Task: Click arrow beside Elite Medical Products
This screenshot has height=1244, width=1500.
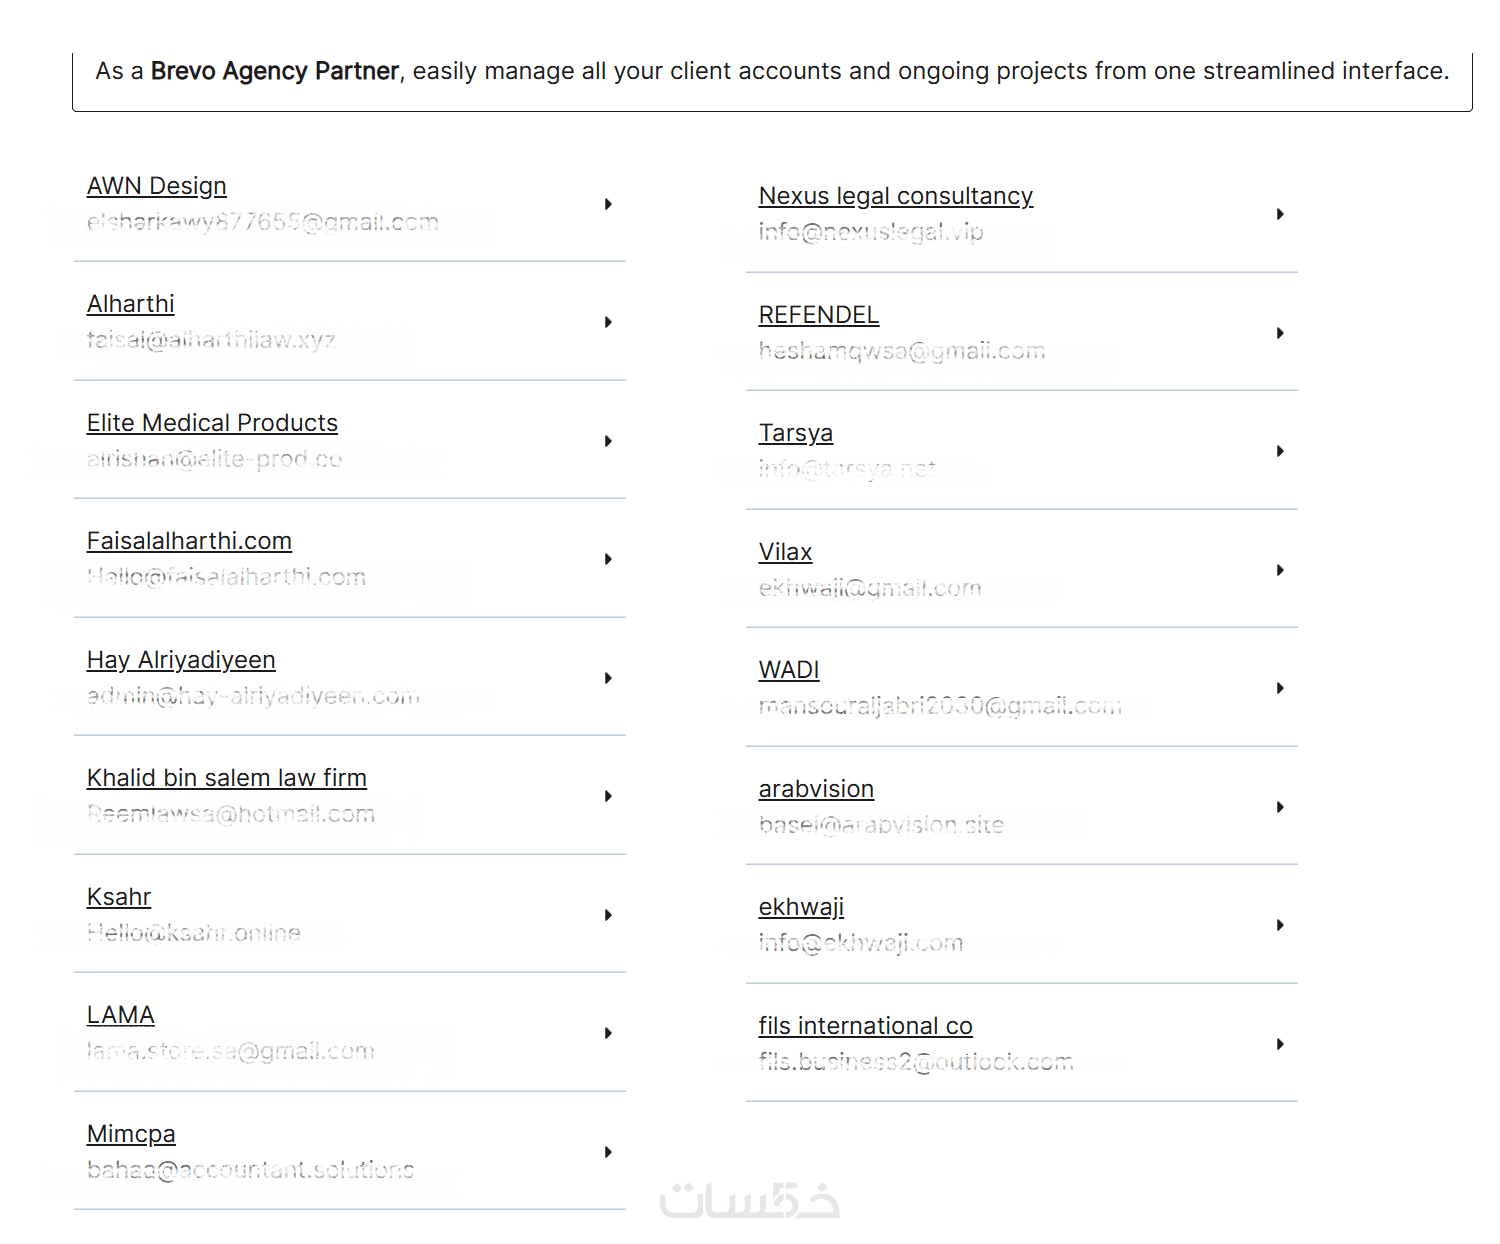Action: click(x=608, y=441)
